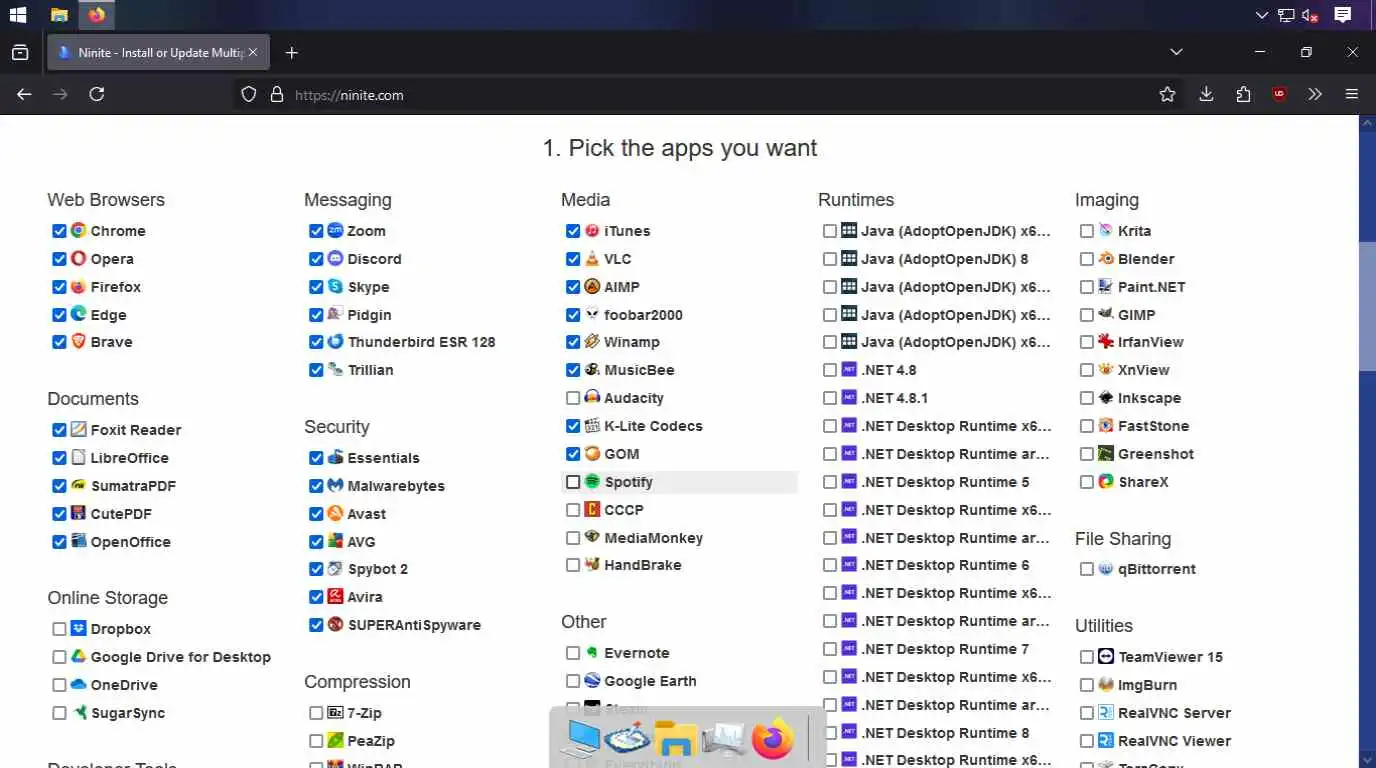
Task: Click the VLC cone icon
Action: pyautogui.click(x=592, y=258)
